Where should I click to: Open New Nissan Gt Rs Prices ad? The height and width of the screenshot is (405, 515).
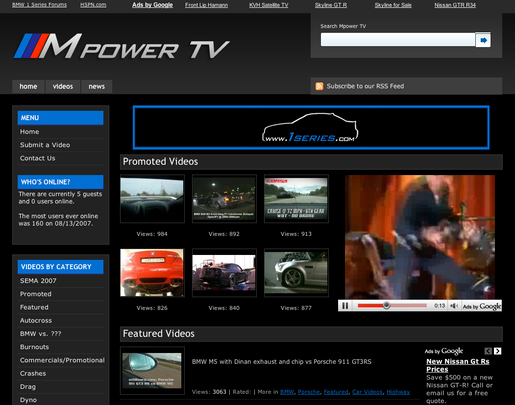pos(458,365)
